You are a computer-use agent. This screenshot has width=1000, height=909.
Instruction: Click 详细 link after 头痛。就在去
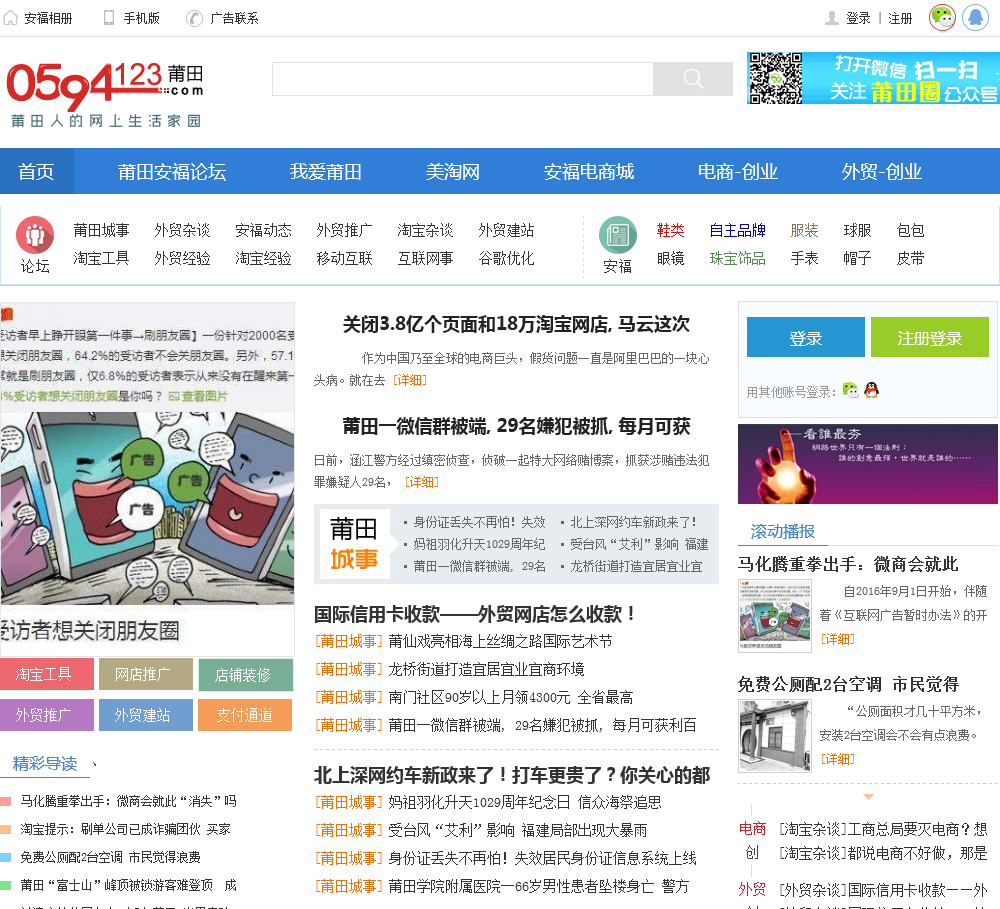coord(409,380)
